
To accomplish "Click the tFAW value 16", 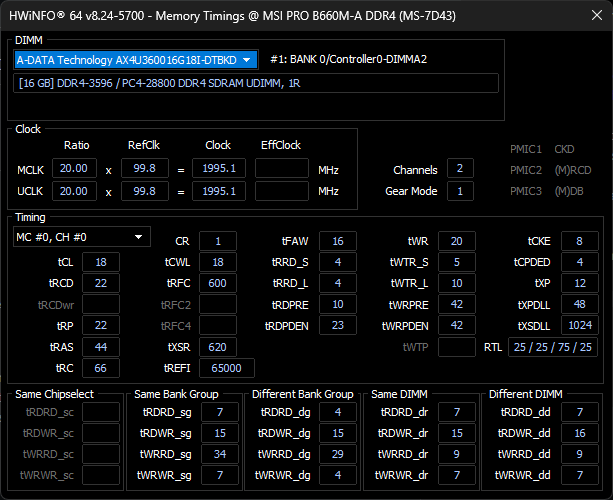I will point(338,241).
